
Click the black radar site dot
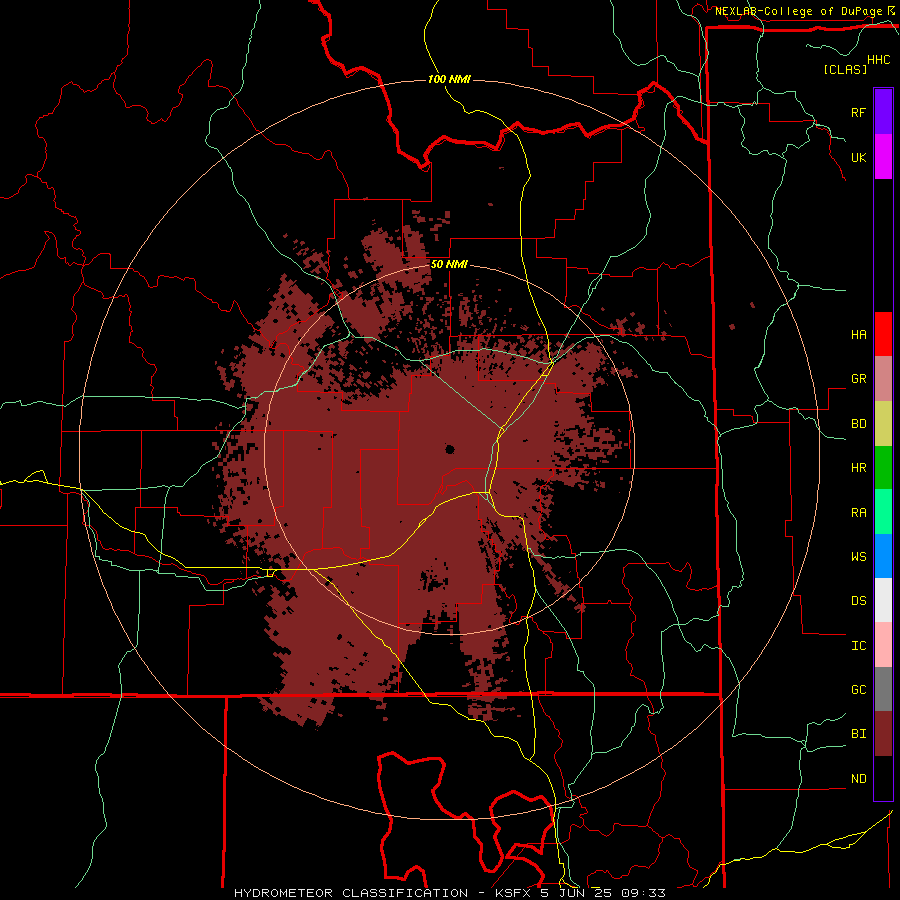coord(450,449)
